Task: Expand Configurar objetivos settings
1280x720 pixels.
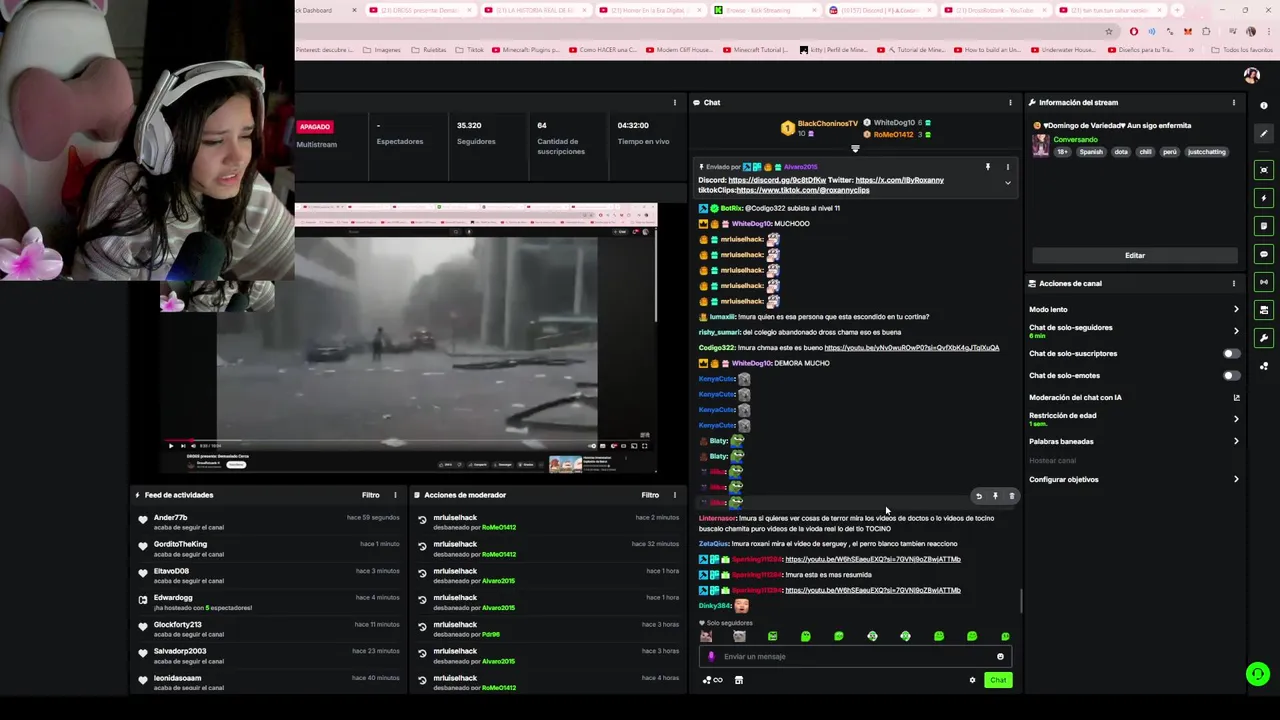Action: click(x=1236, y=479)
